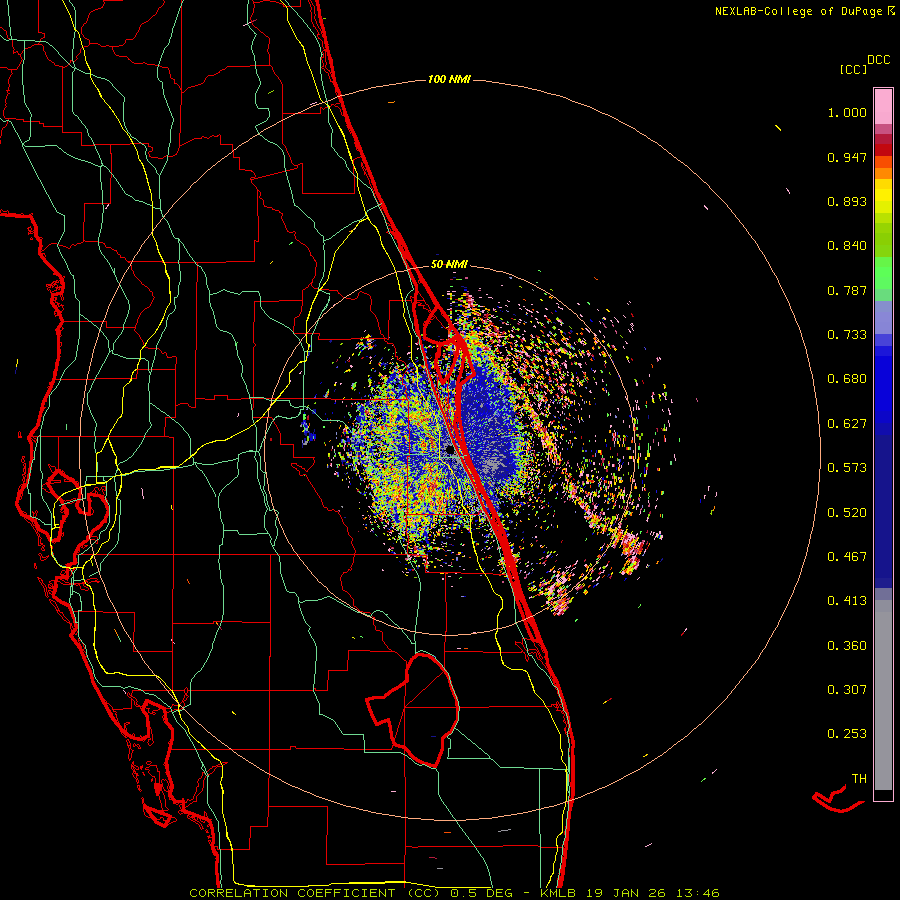900x900 pixels.
Task: Click the 1.000 color scale label
Action: click(847, 112)
